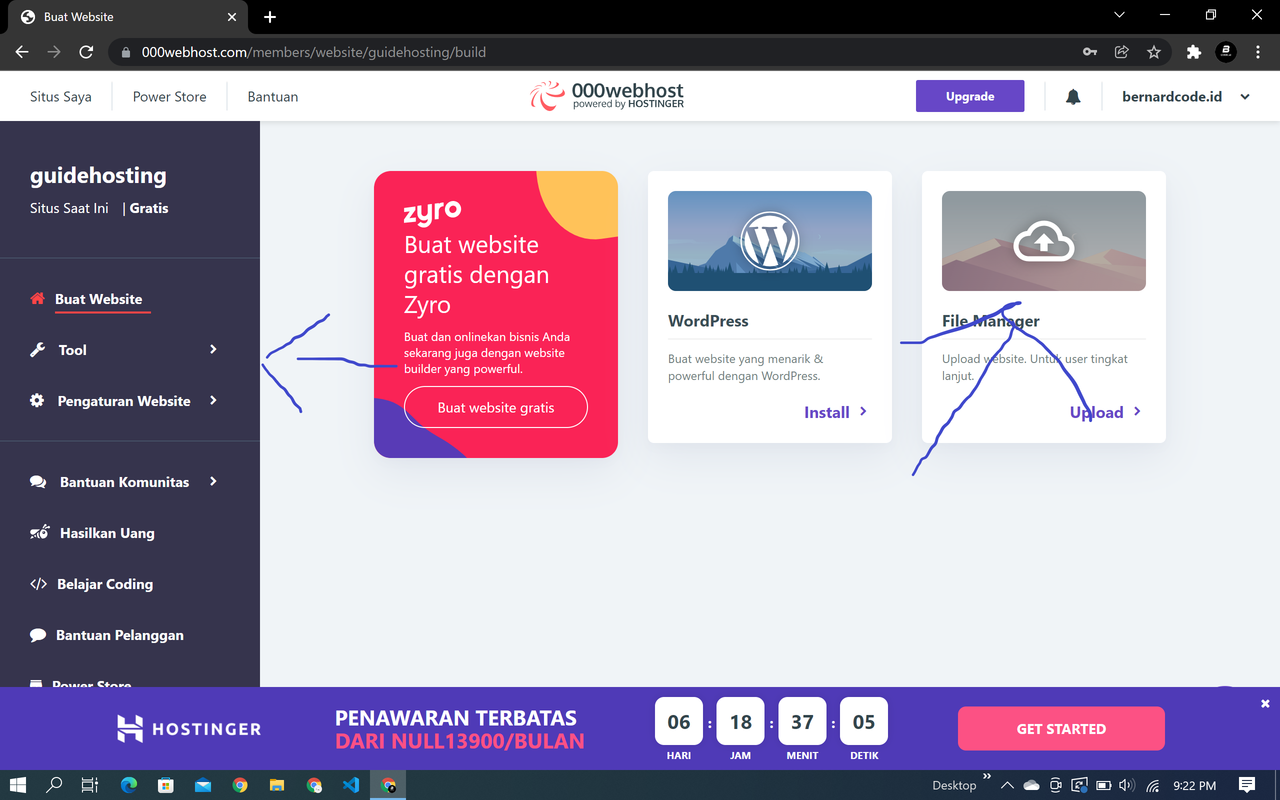Open the Power Store header menu
Image resolution: width=1280 pixels, height=800 pixels.
(x=170, y=97)
